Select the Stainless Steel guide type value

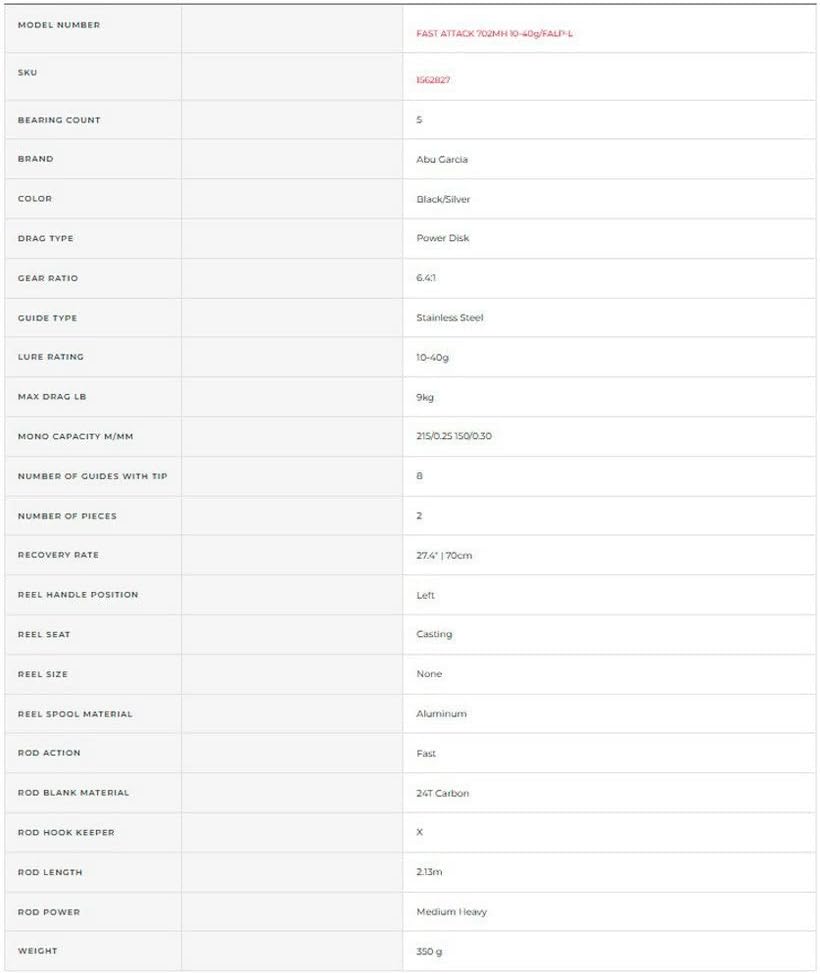pyautogui.click(x=450, y=317)
